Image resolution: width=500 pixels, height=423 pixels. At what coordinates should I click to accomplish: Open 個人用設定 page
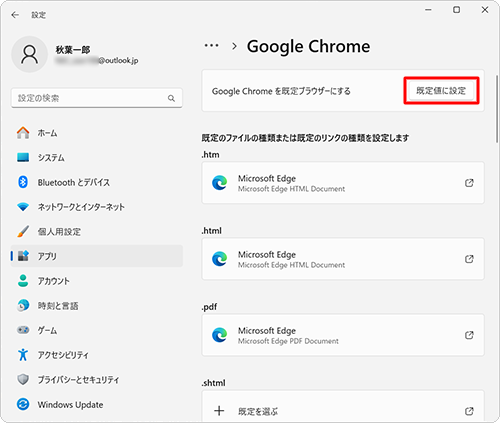coord(97,231)
